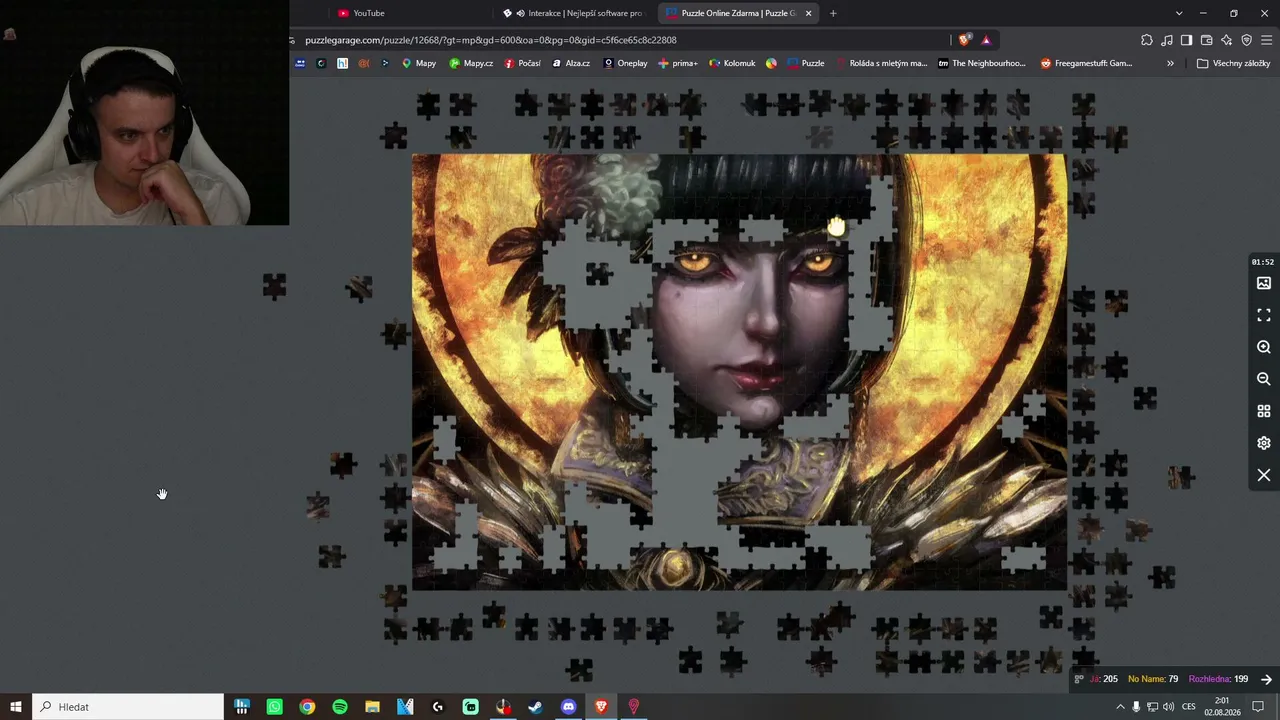Open the Puzzle bookmark
Image resolution: width=1280 pixels, height=720 pixels.
[x=806, y=63]
